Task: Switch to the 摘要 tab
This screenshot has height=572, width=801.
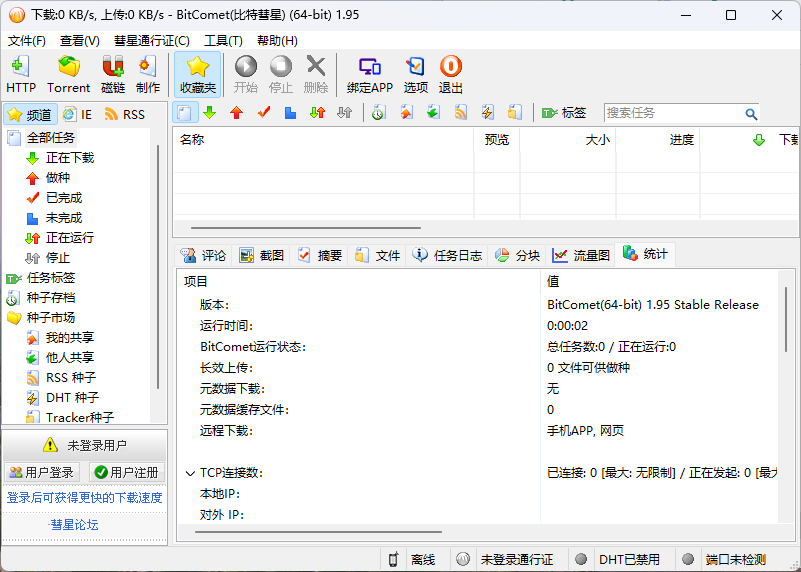Action: coord(319,255)
